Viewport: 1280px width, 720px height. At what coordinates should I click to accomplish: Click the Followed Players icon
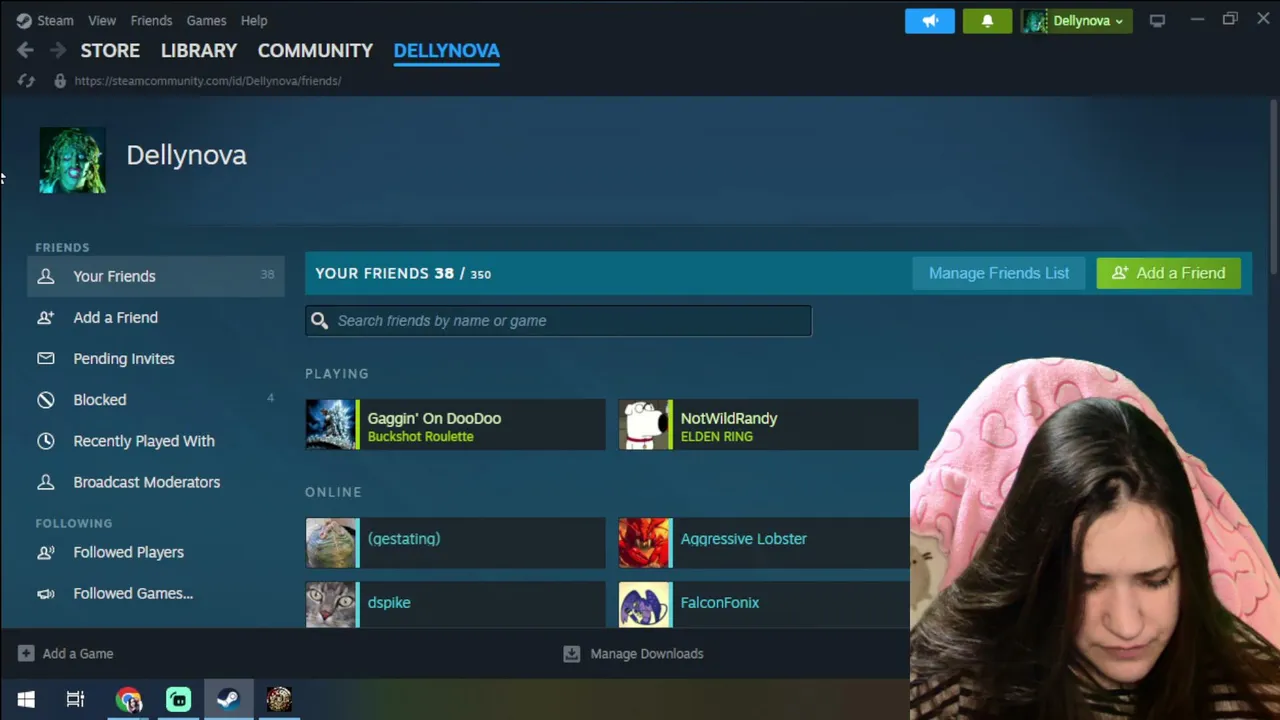pos(46,552)
